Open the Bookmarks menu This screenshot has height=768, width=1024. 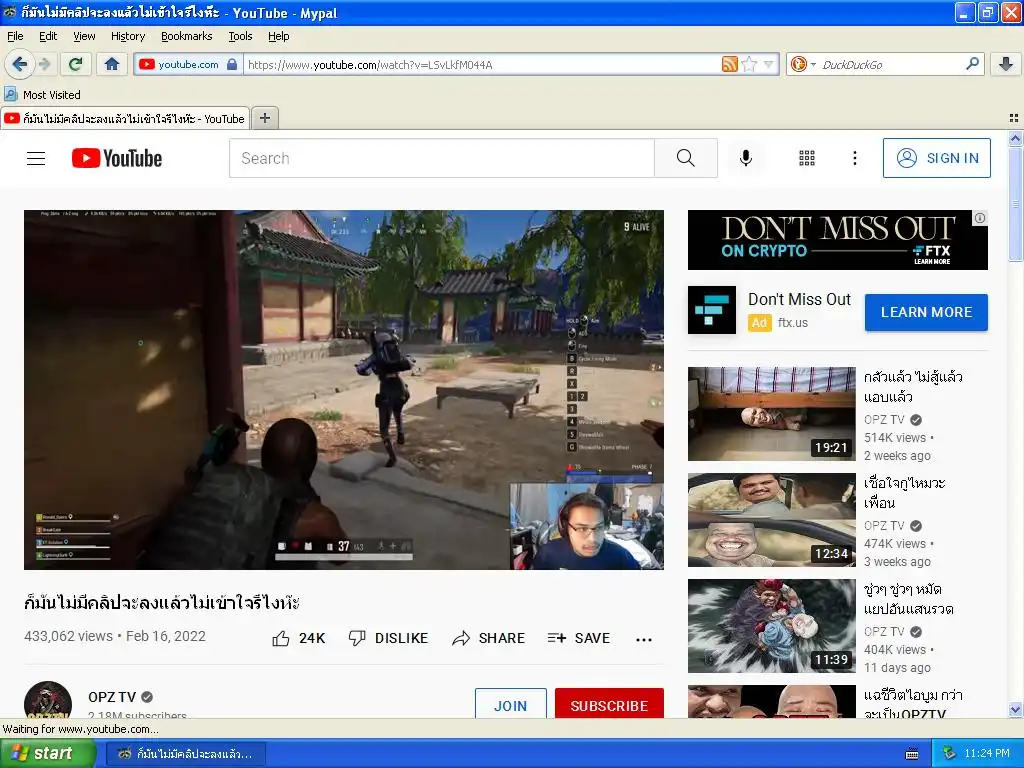point(187,36)
